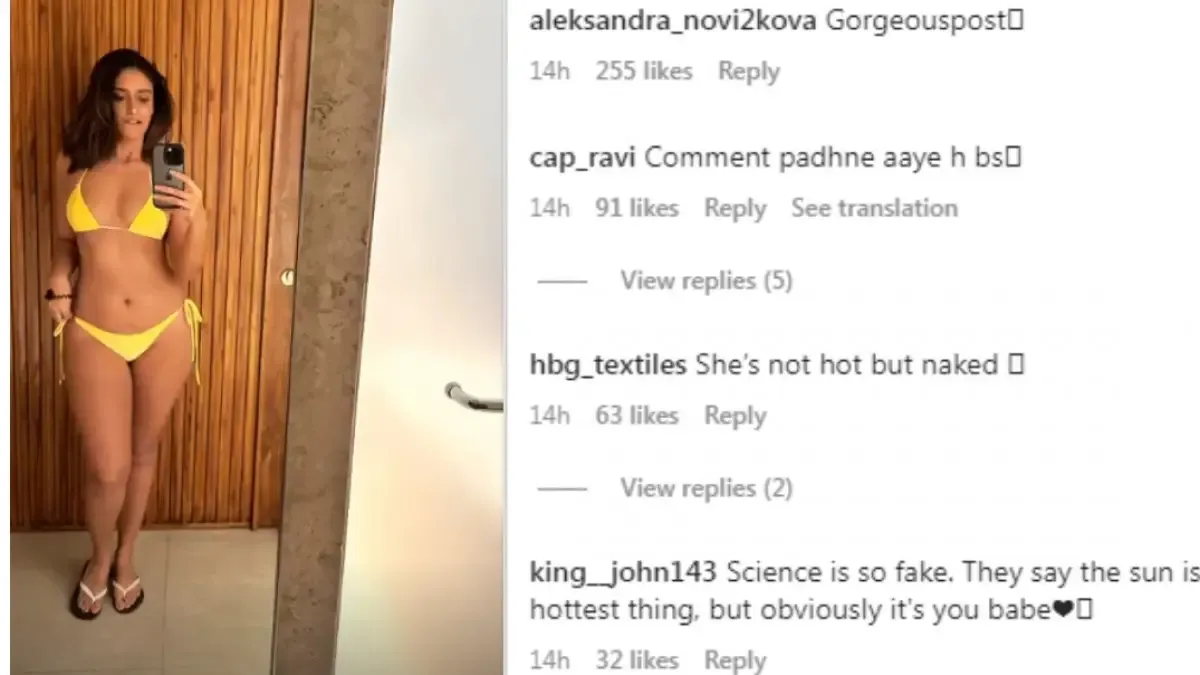Show the 91 likes on cap_ravi's comment

pos(637,209)
